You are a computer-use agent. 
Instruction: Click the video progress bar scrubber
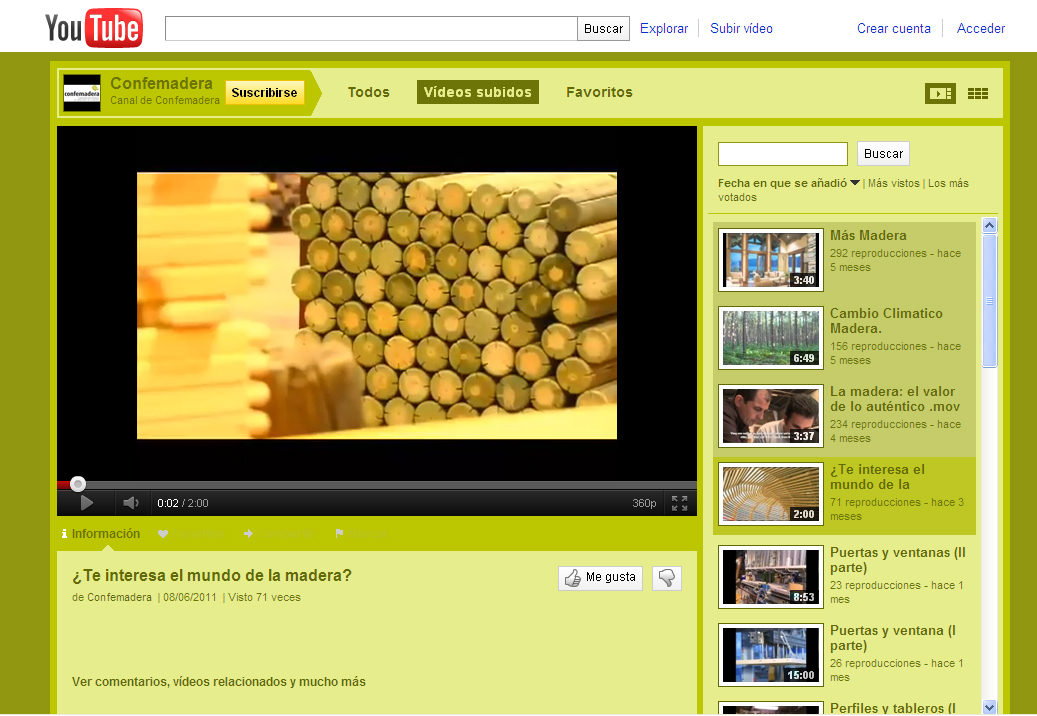tap(78, 484)
